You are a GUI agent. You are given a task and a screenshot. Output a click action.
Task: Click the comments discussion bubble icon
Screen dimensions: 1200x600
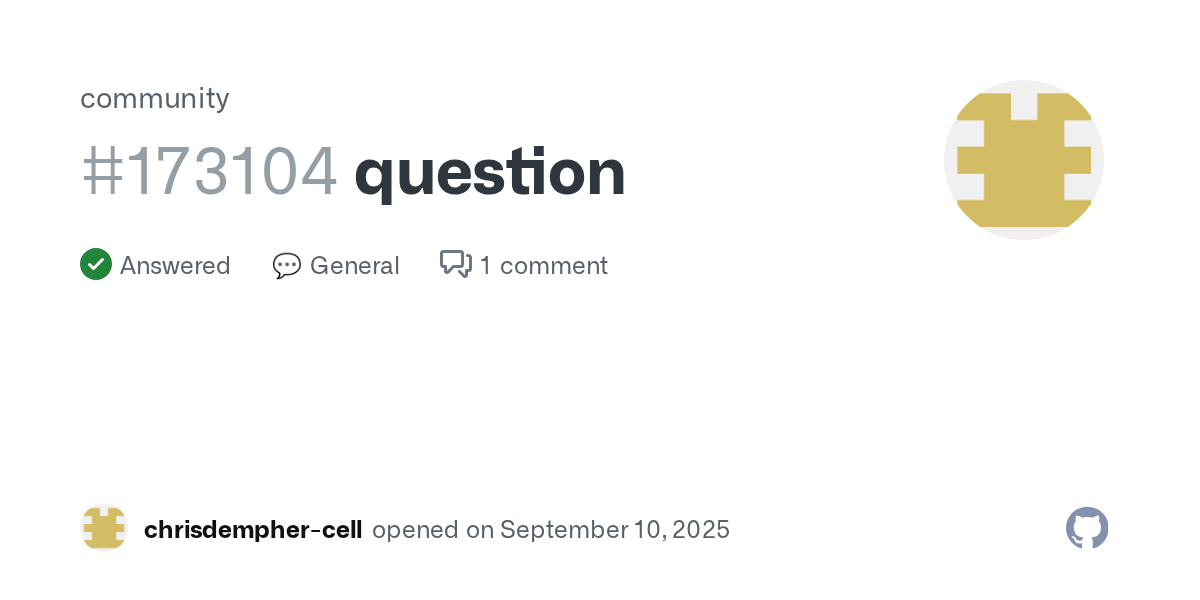(456, 264)
